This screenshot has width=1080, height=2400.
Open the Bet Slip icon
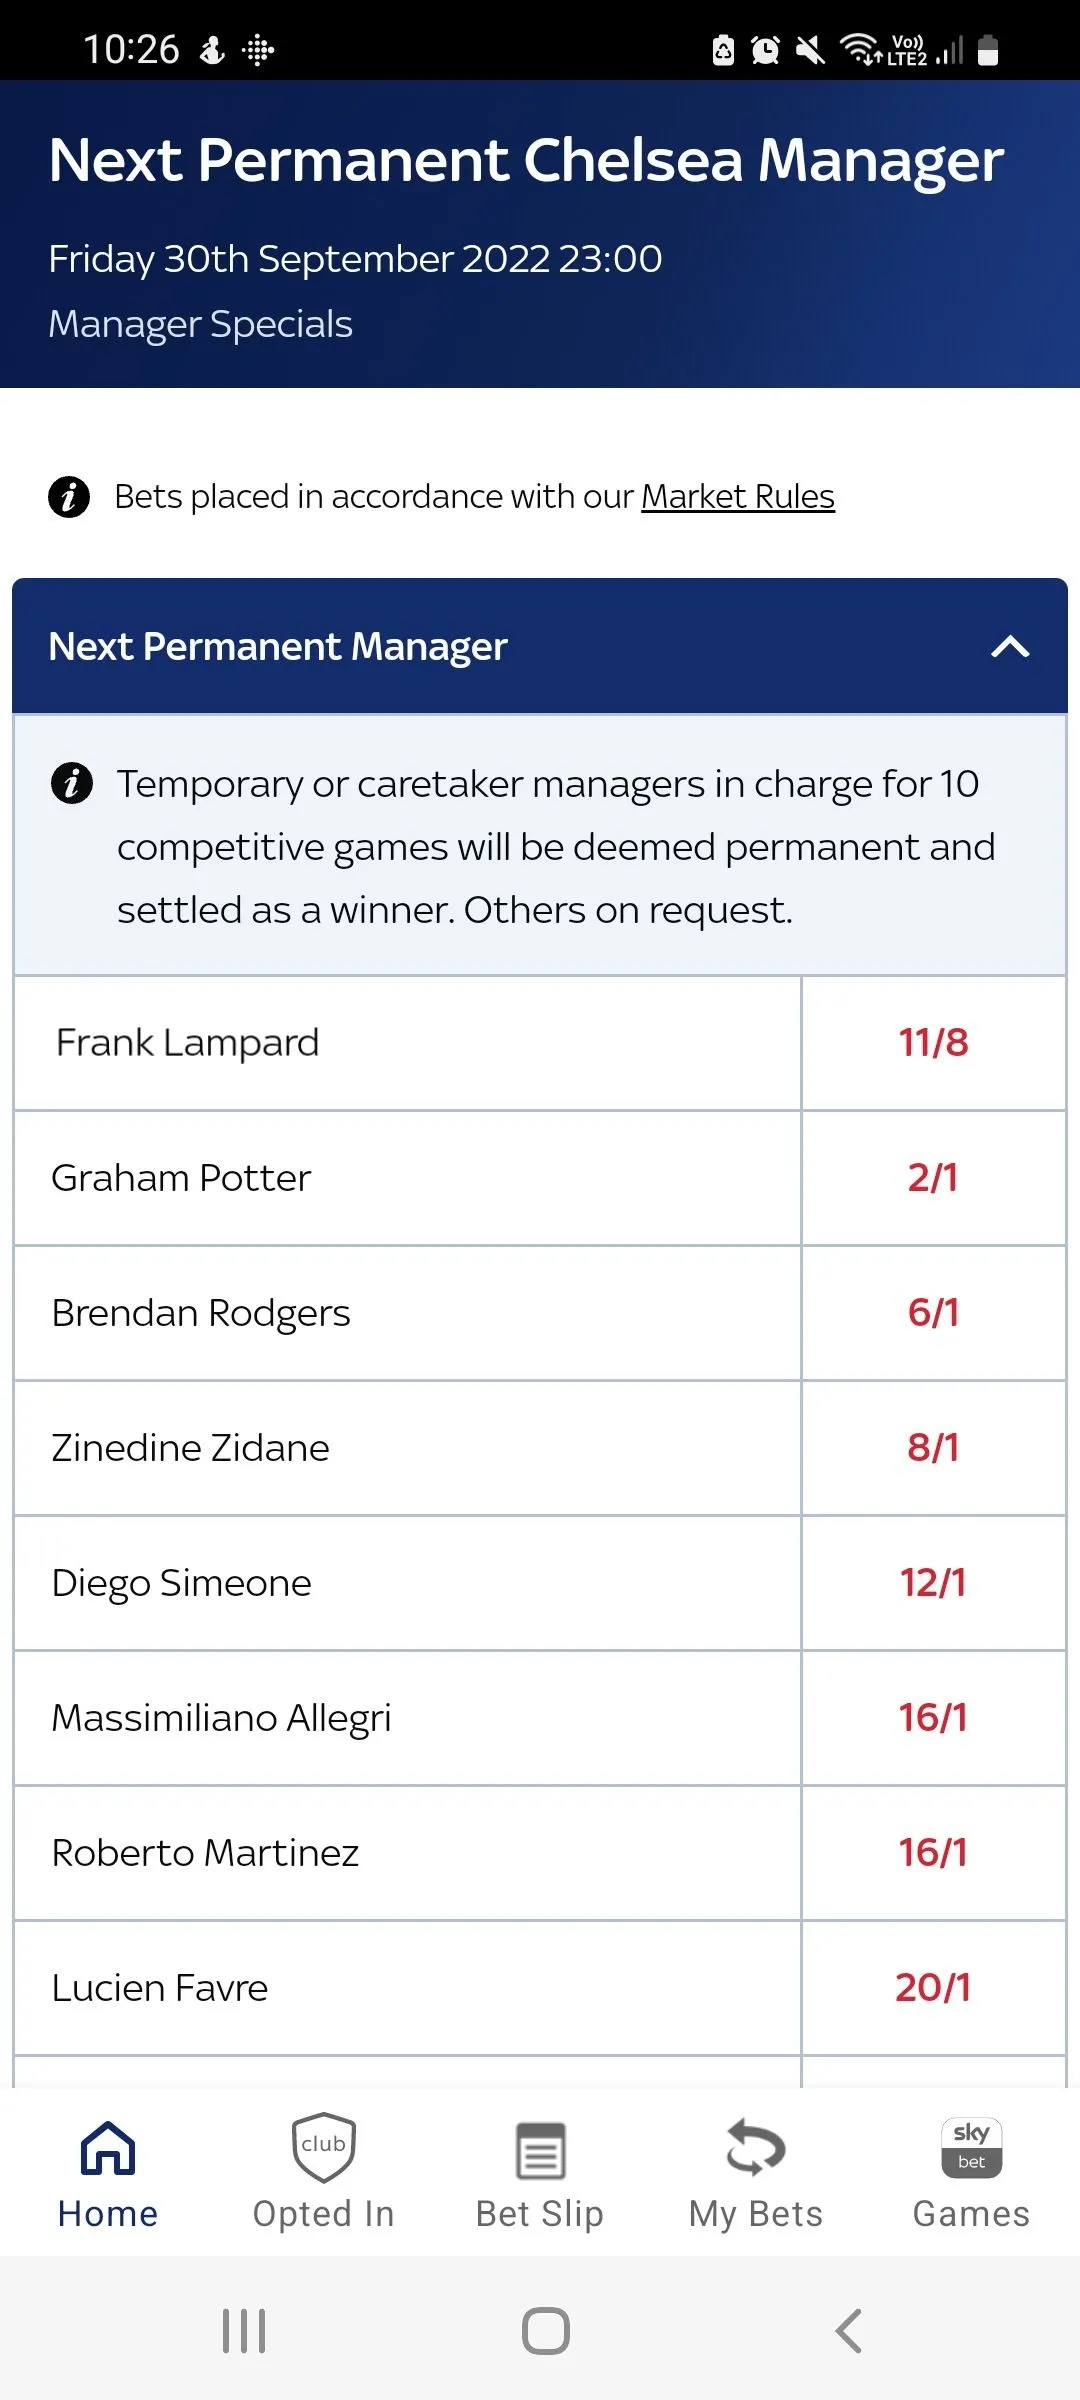[540, 2150]
